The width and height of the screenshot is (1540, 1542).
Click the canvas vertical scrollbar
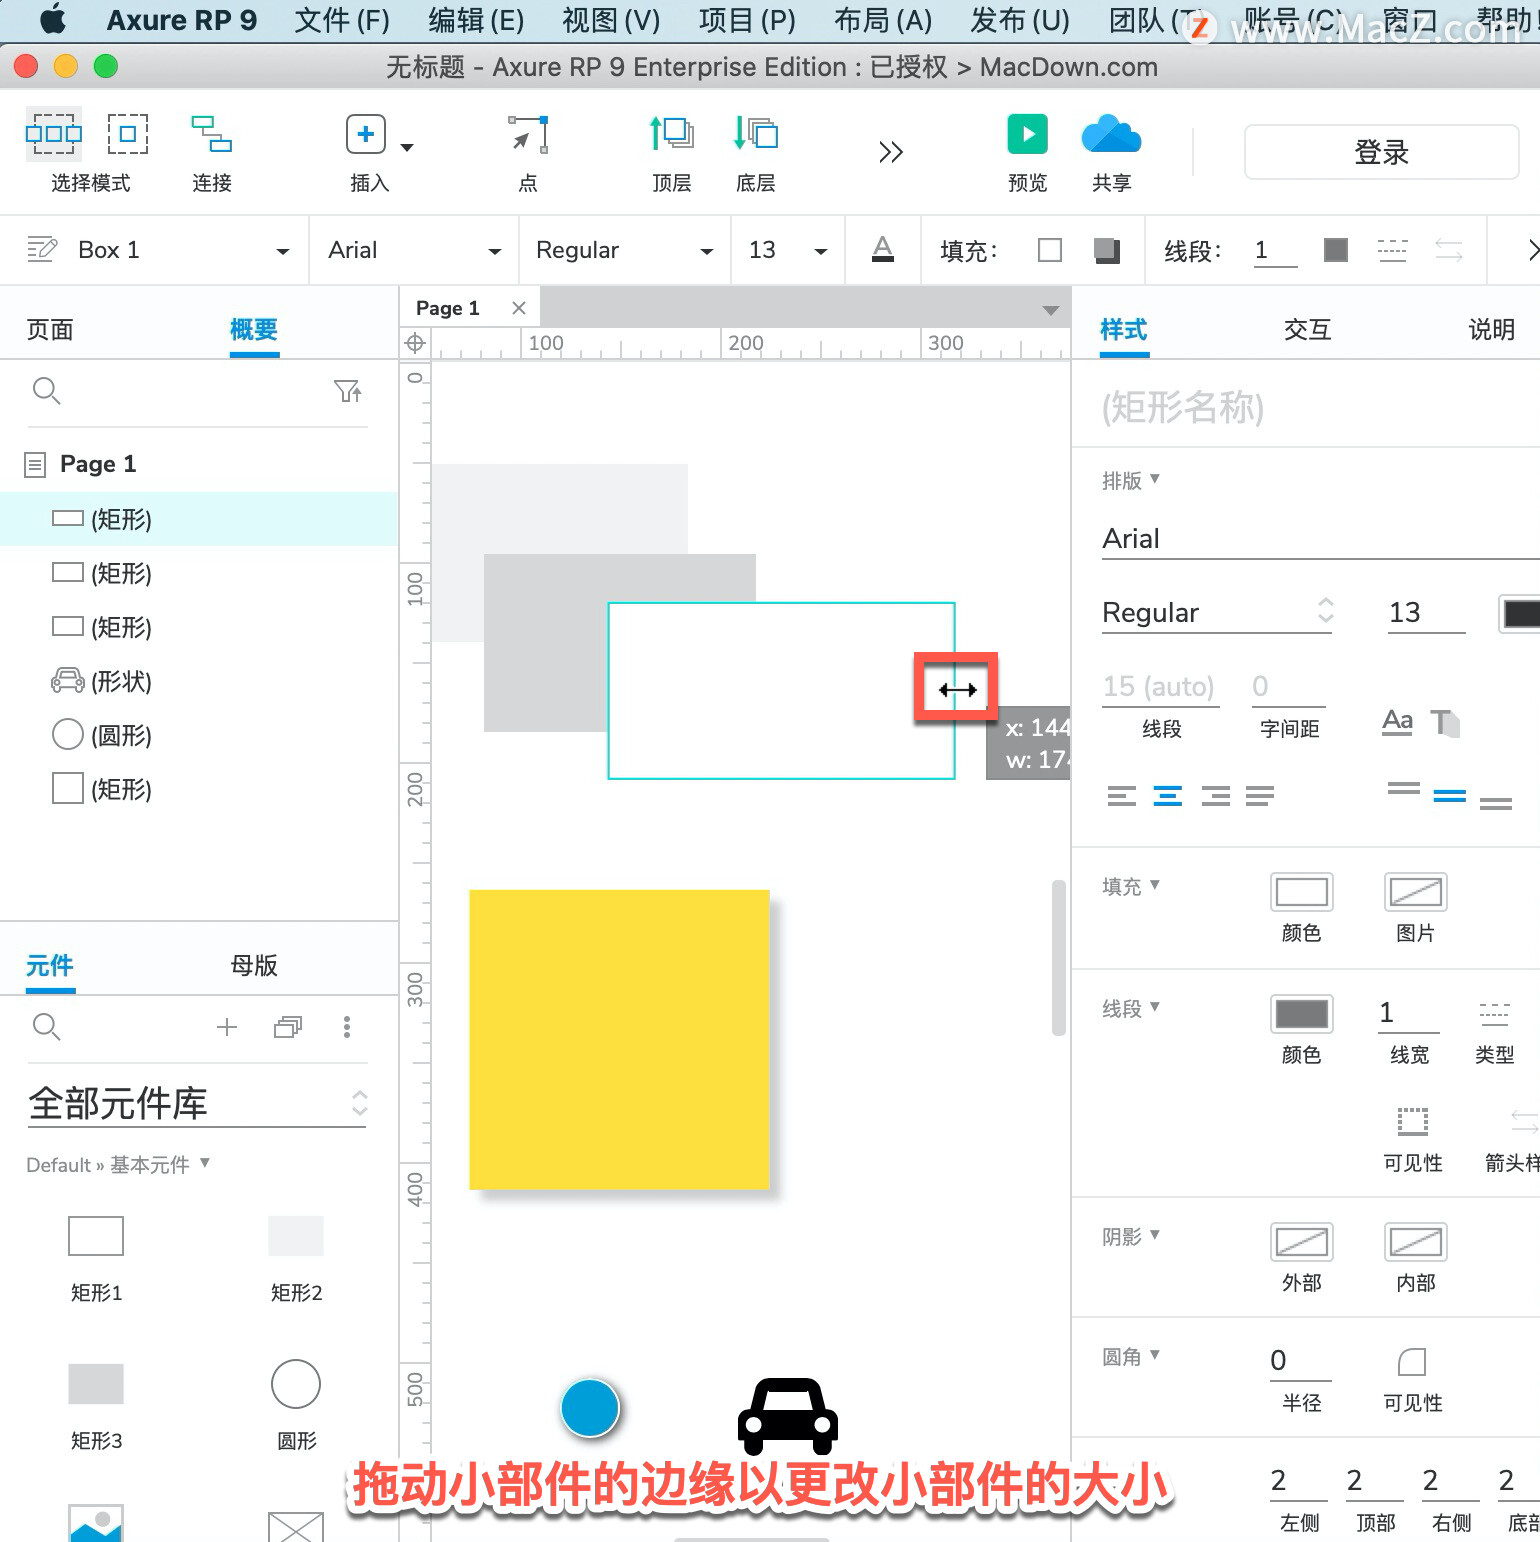pyautogui.click(x=1058, y=958)
